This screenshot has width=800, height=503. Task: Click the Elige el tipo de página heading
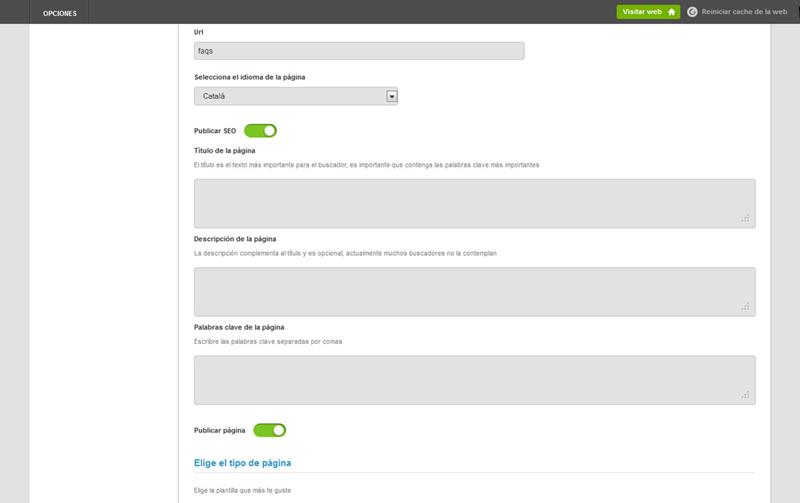(242, 463)
